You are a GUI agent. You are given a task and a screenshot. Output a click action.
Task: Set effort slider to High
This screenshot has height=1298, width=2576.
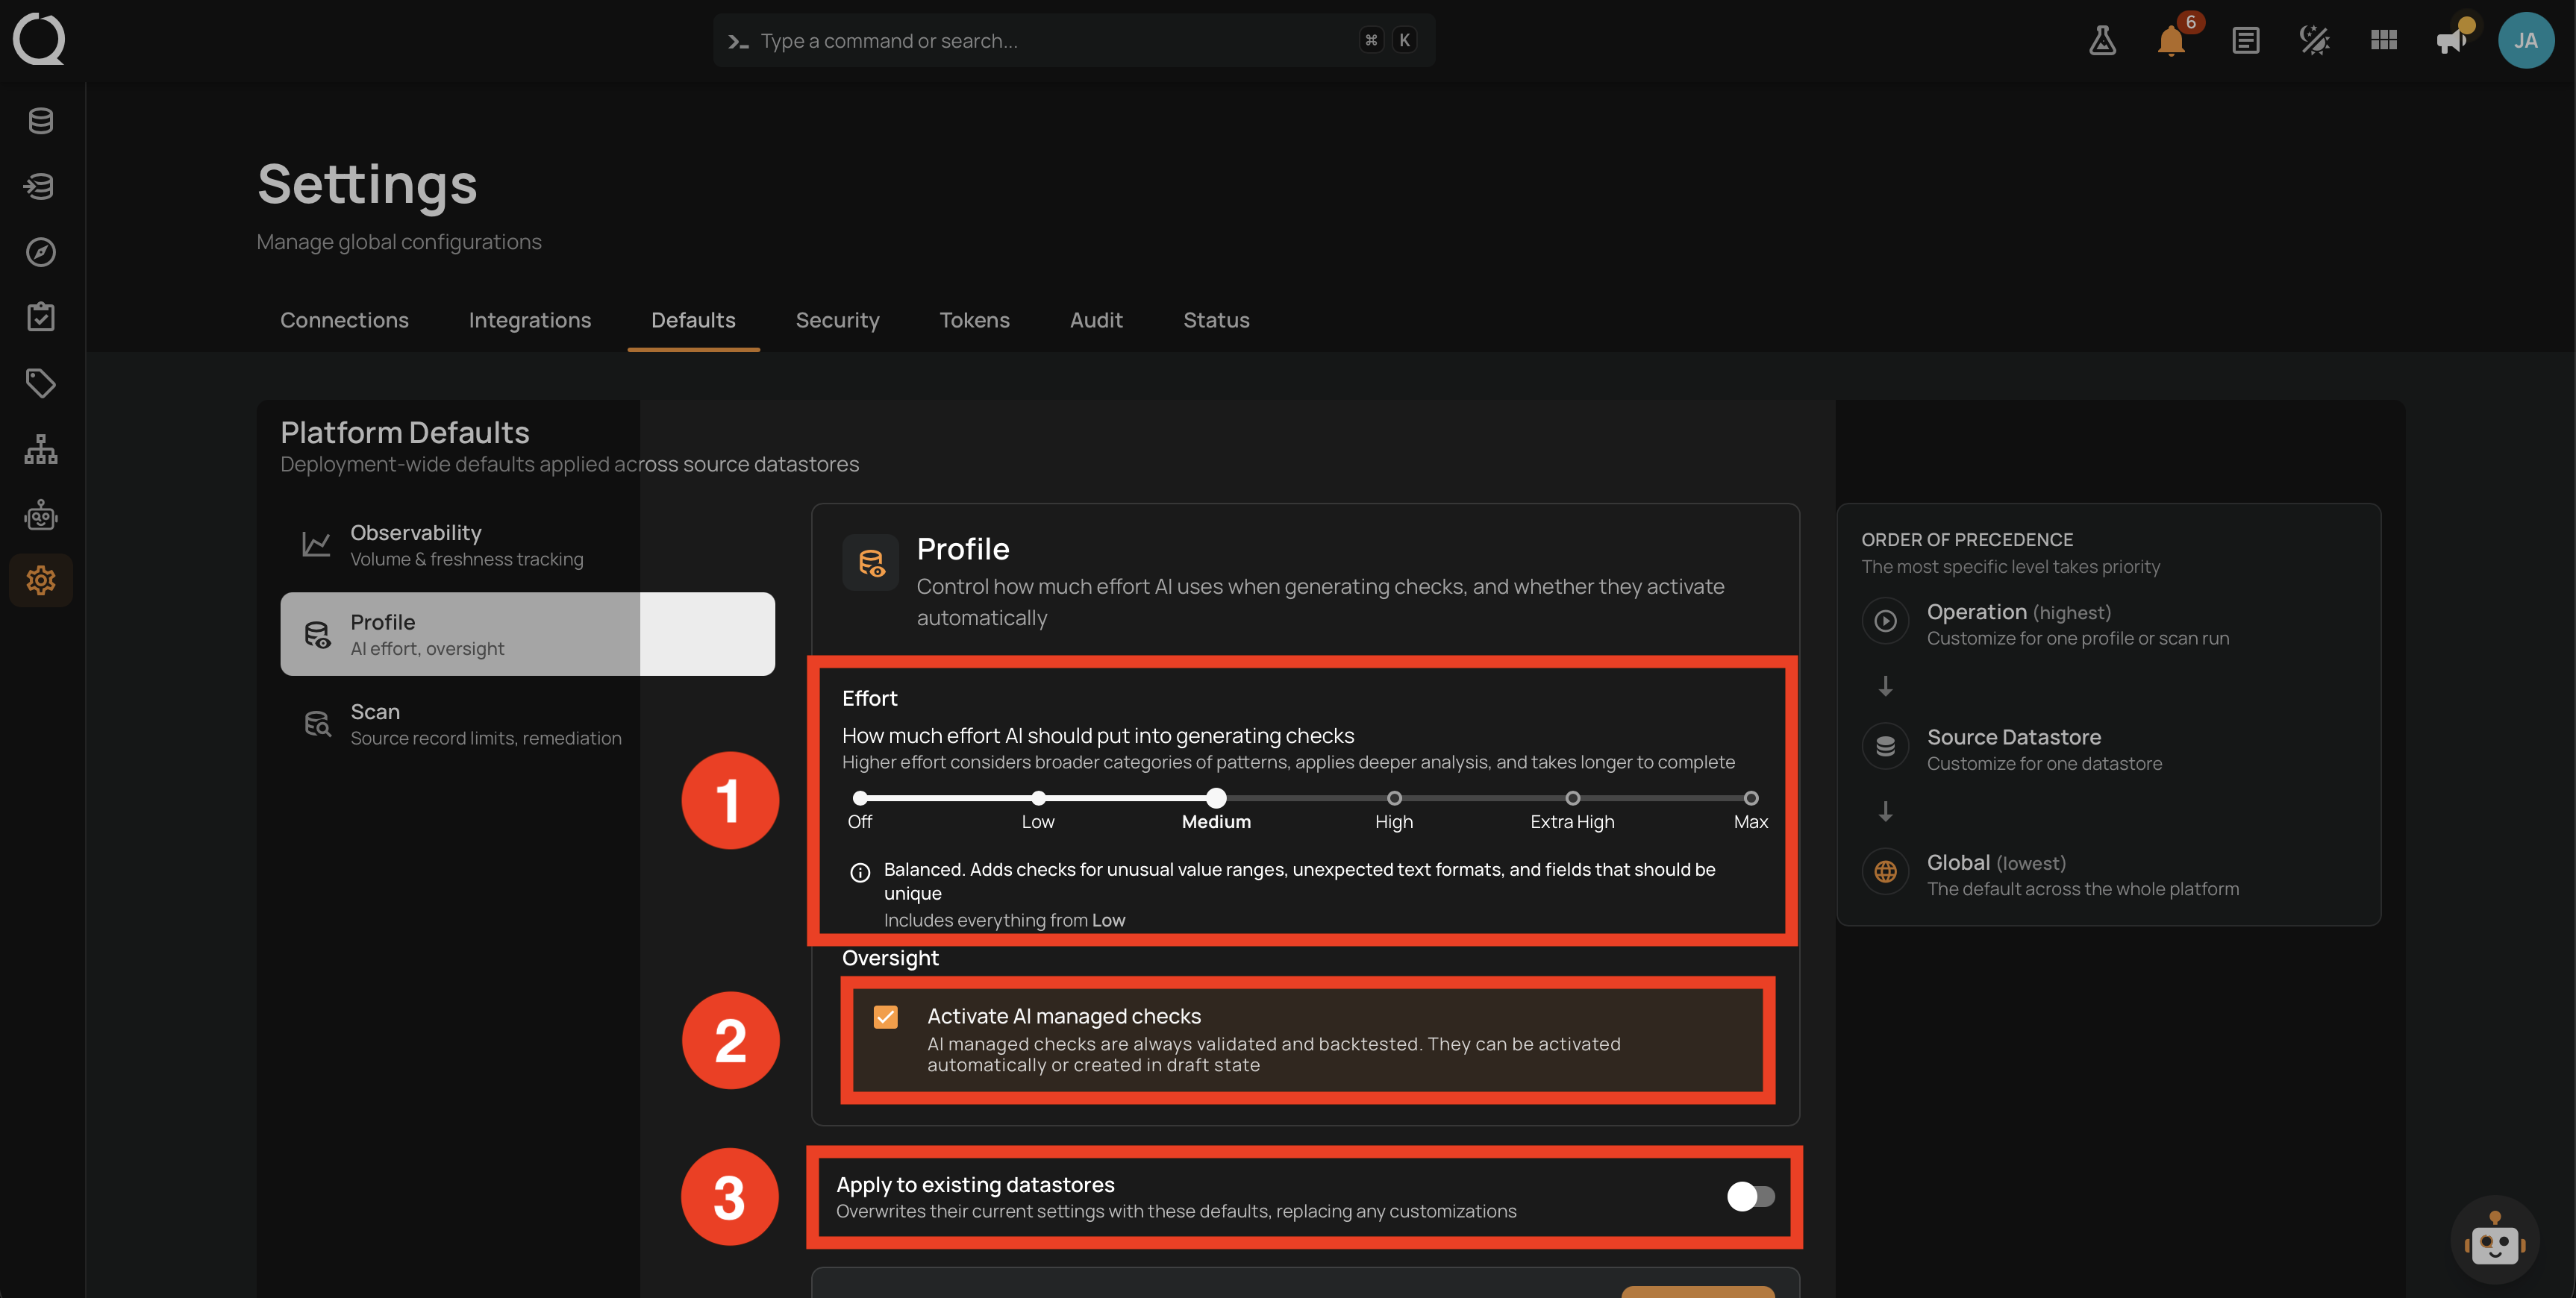coord(1394,798)
